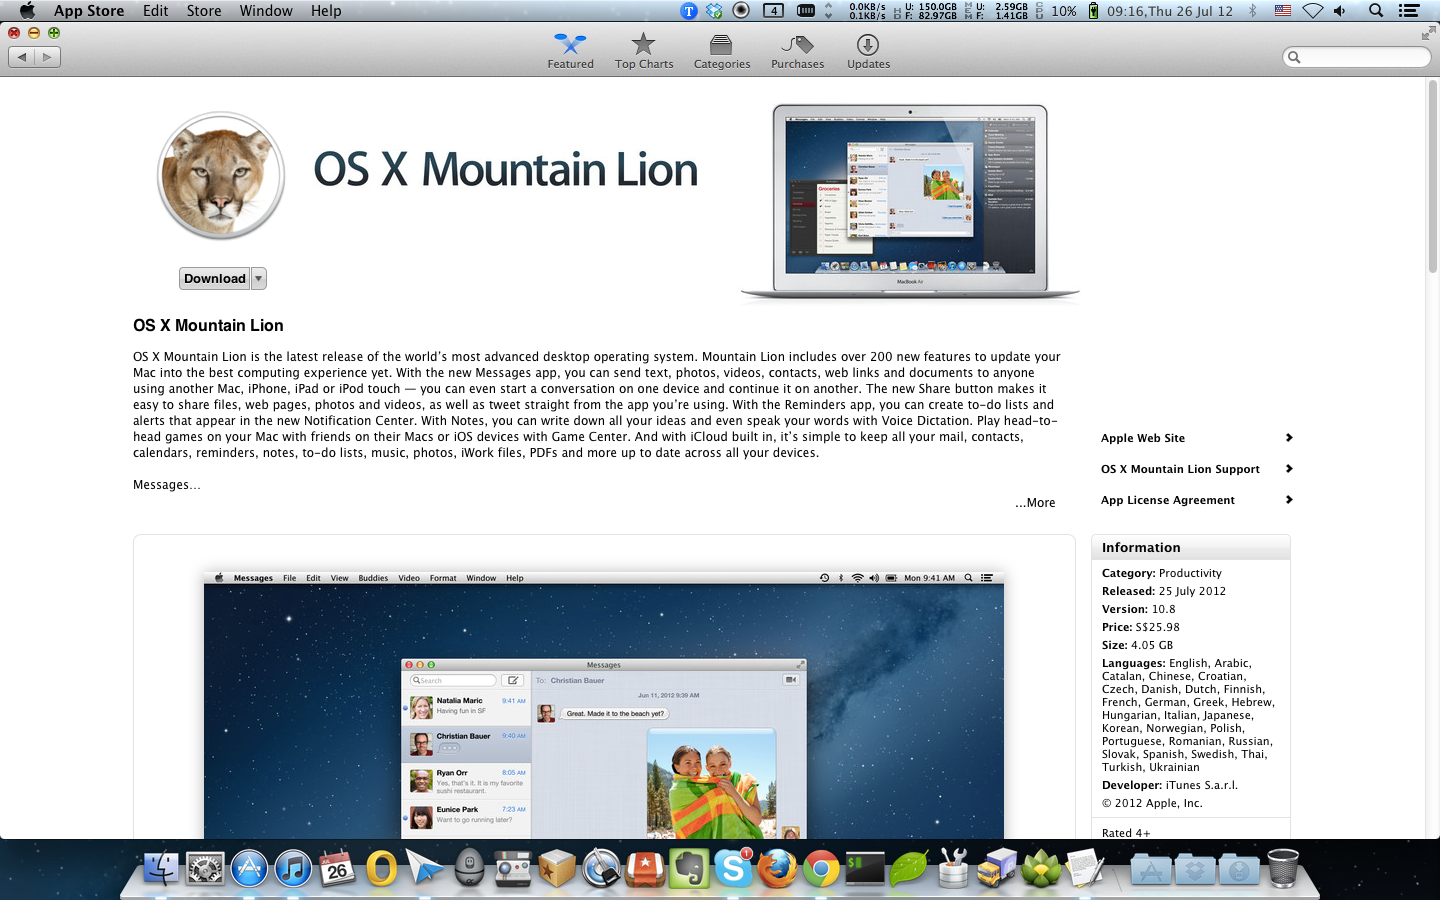The height and width of the screenshot is (900, 1440).
Task: Open the Applications folder stack in the Dock
Action: (1151, 869)
